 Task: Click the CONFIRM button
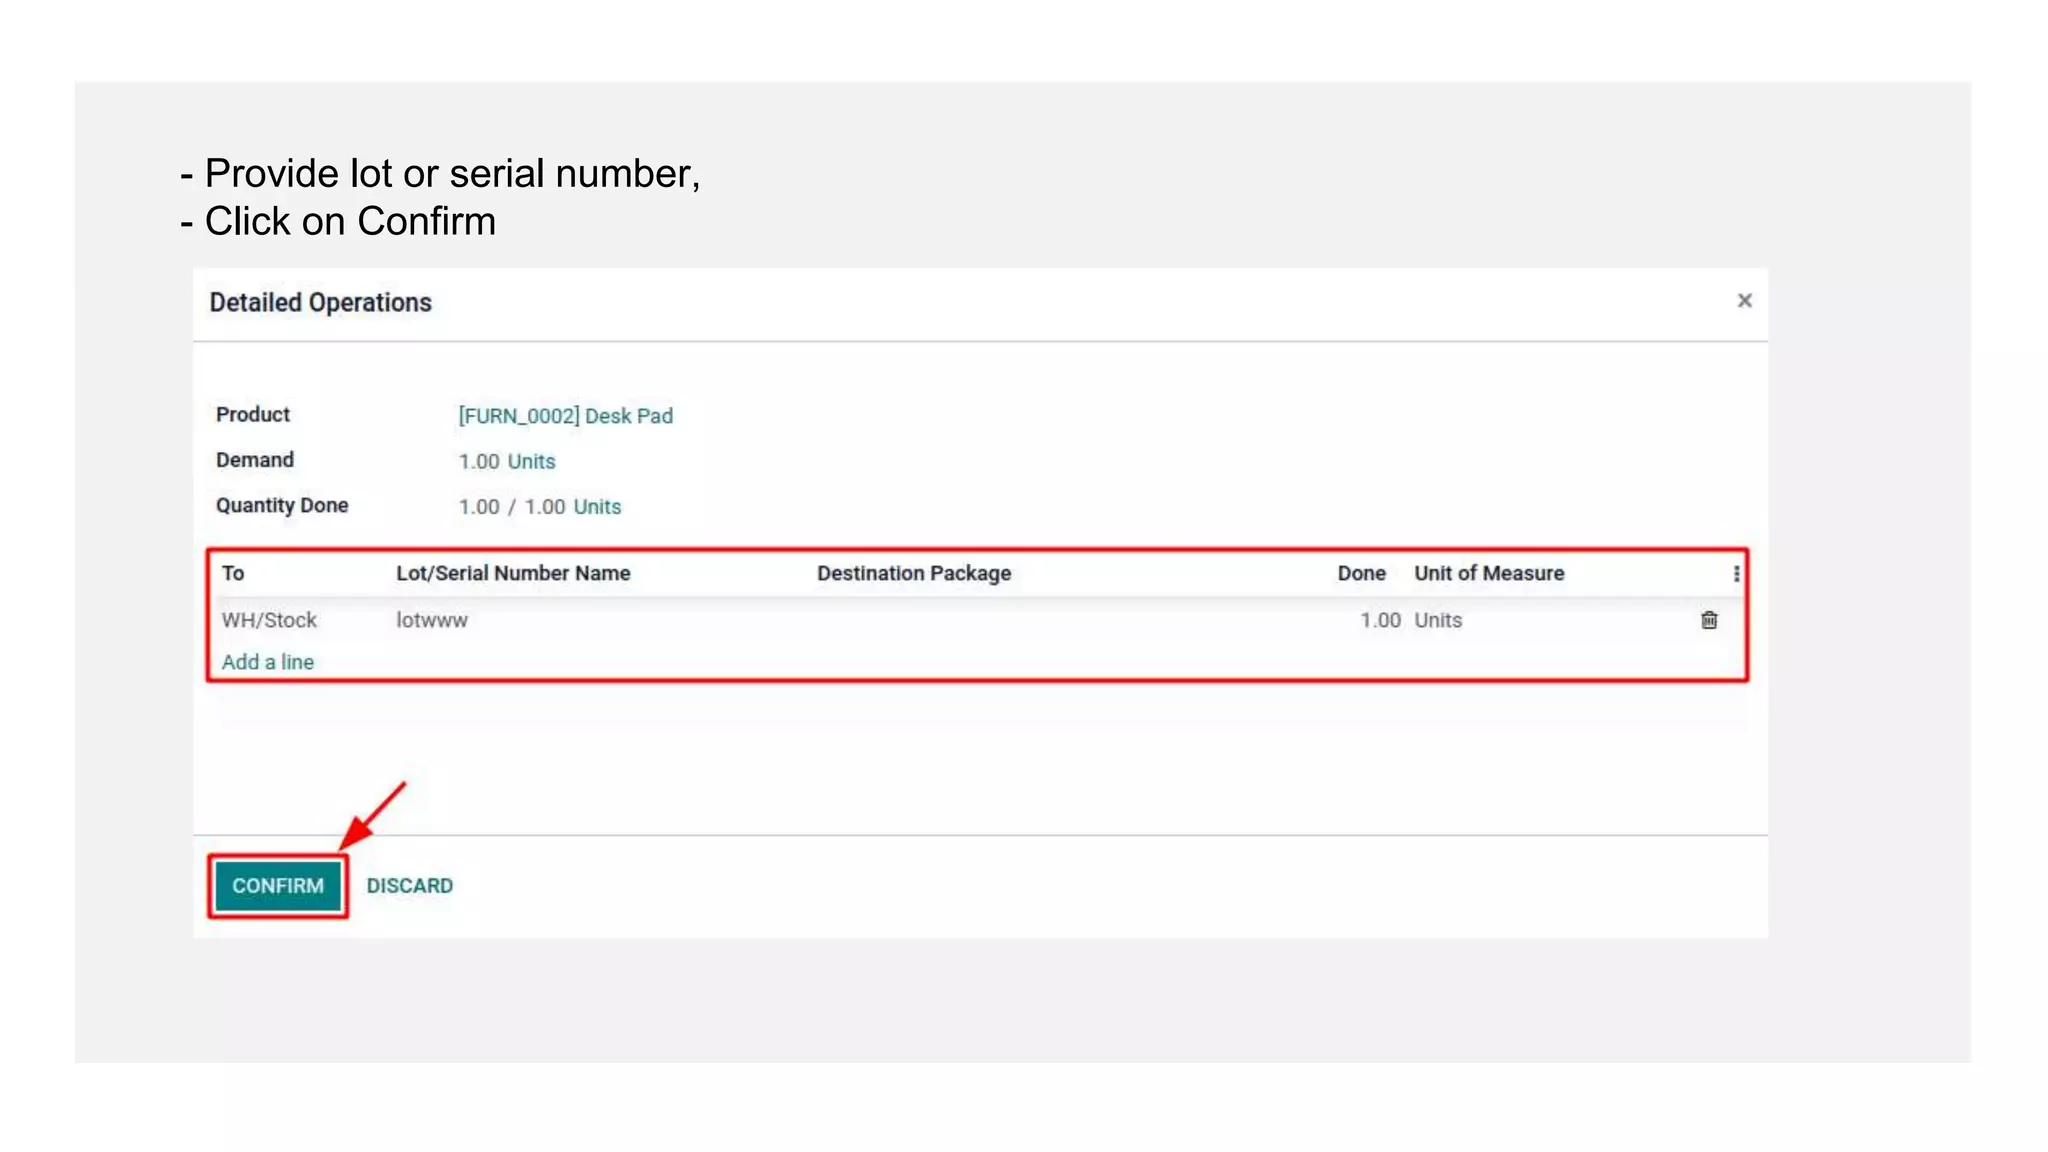pos(278,886)
